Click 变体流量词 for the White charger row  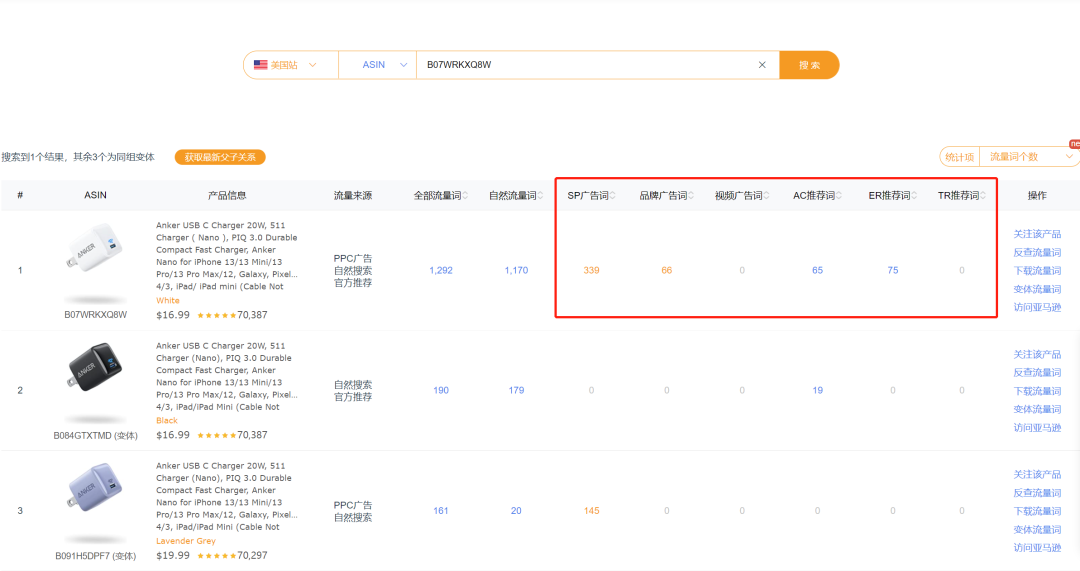1037,289
